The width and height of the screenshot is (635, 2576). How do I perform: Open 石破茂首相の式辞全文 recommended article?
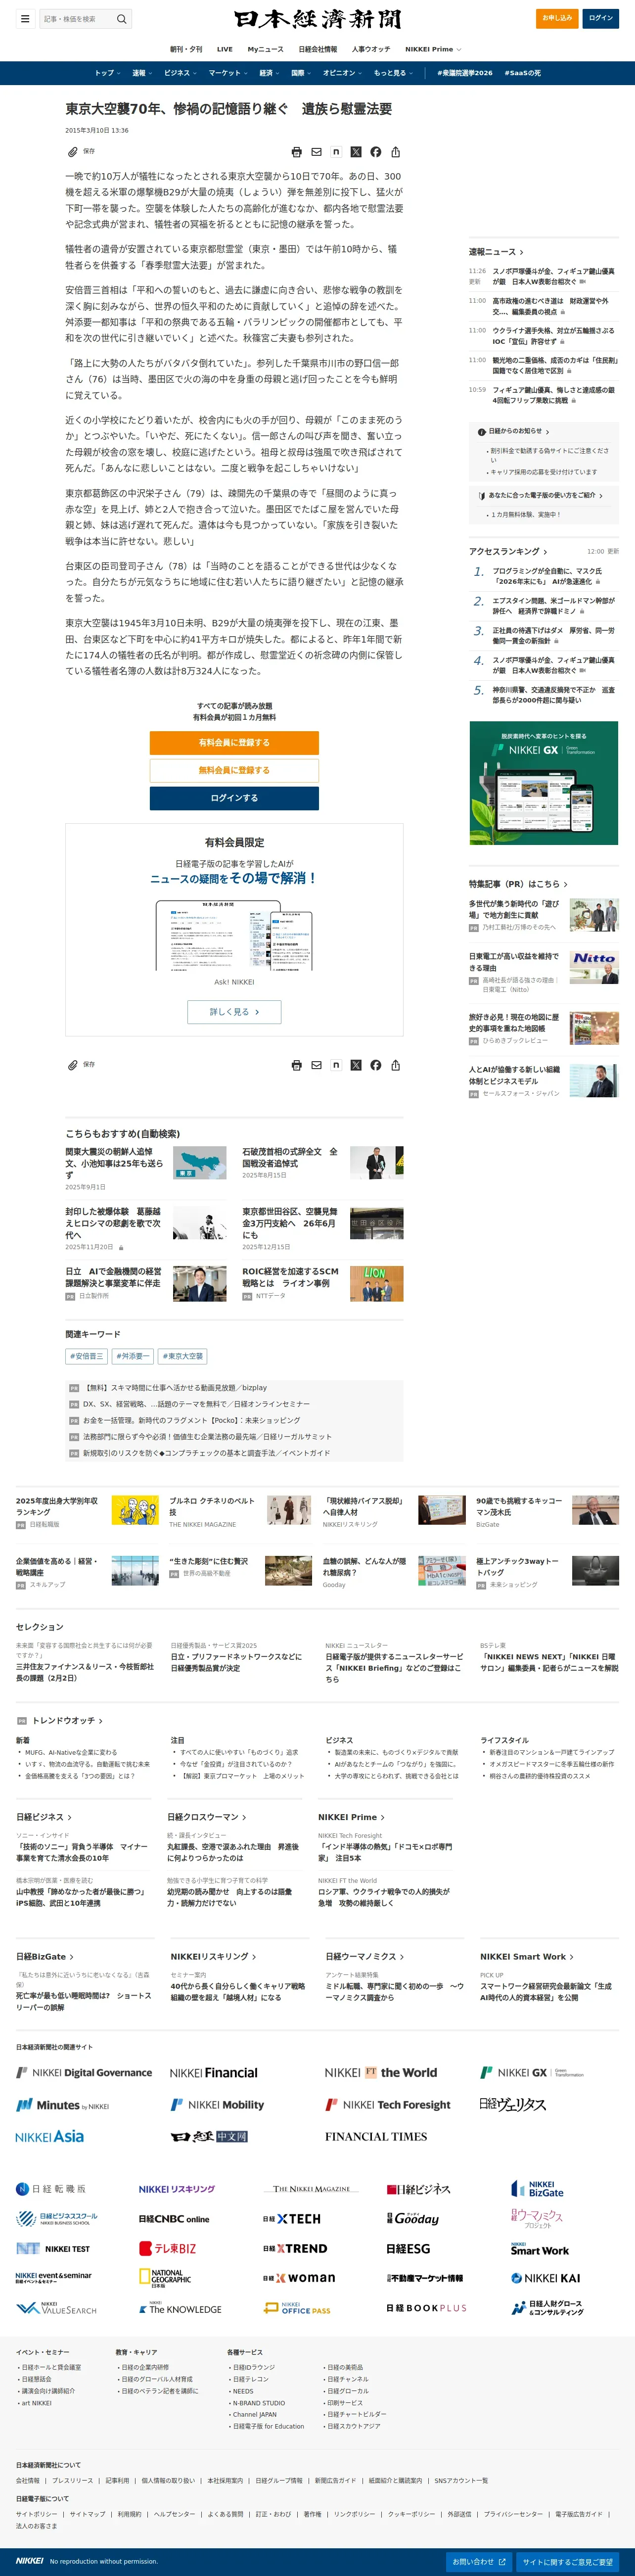click(290, 1158)
